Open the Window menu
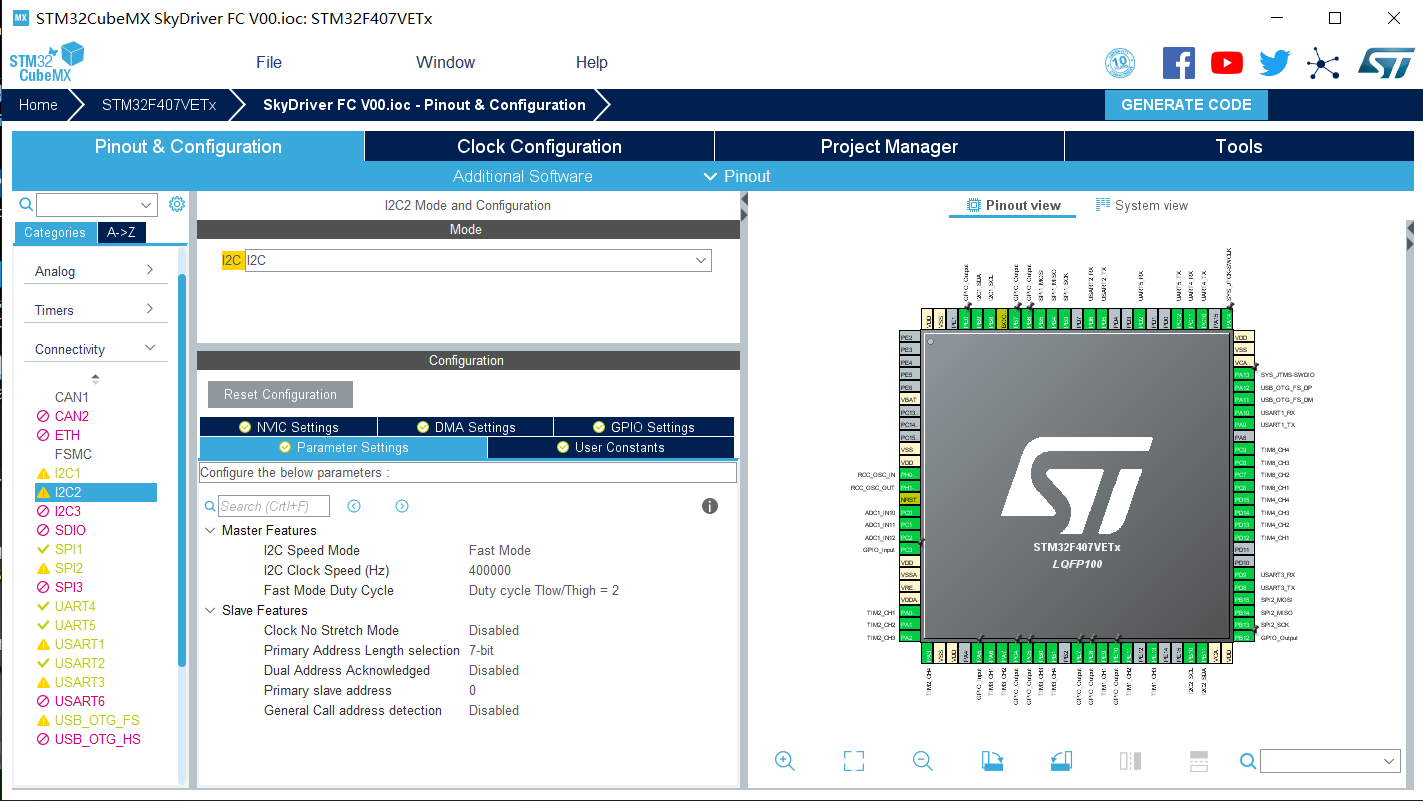The width and height of the screenshot is (1423, 801). point(445,62)
